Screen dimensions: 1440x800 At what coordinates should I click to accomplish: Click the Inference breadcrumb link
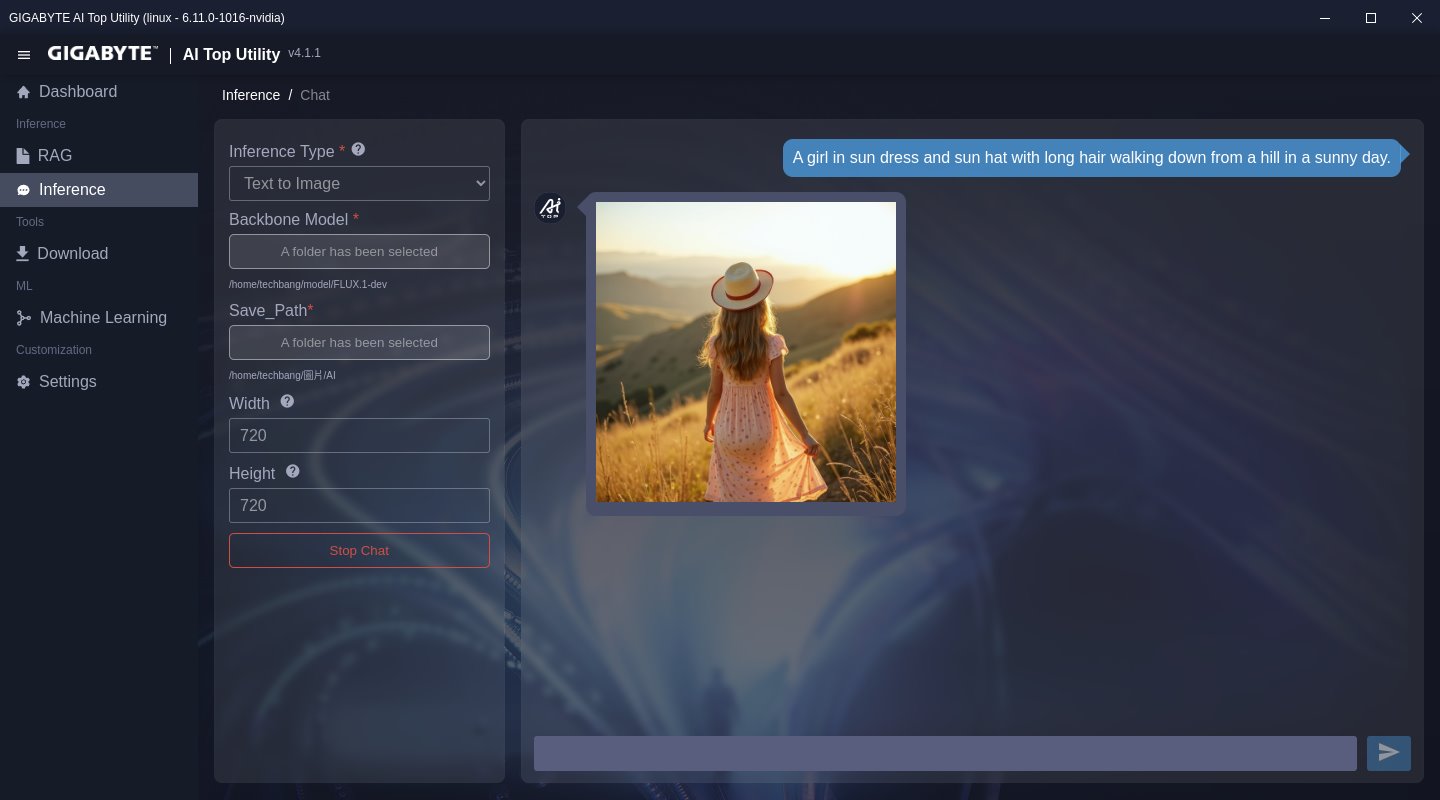pyautogui.click(x=251, y=95)
